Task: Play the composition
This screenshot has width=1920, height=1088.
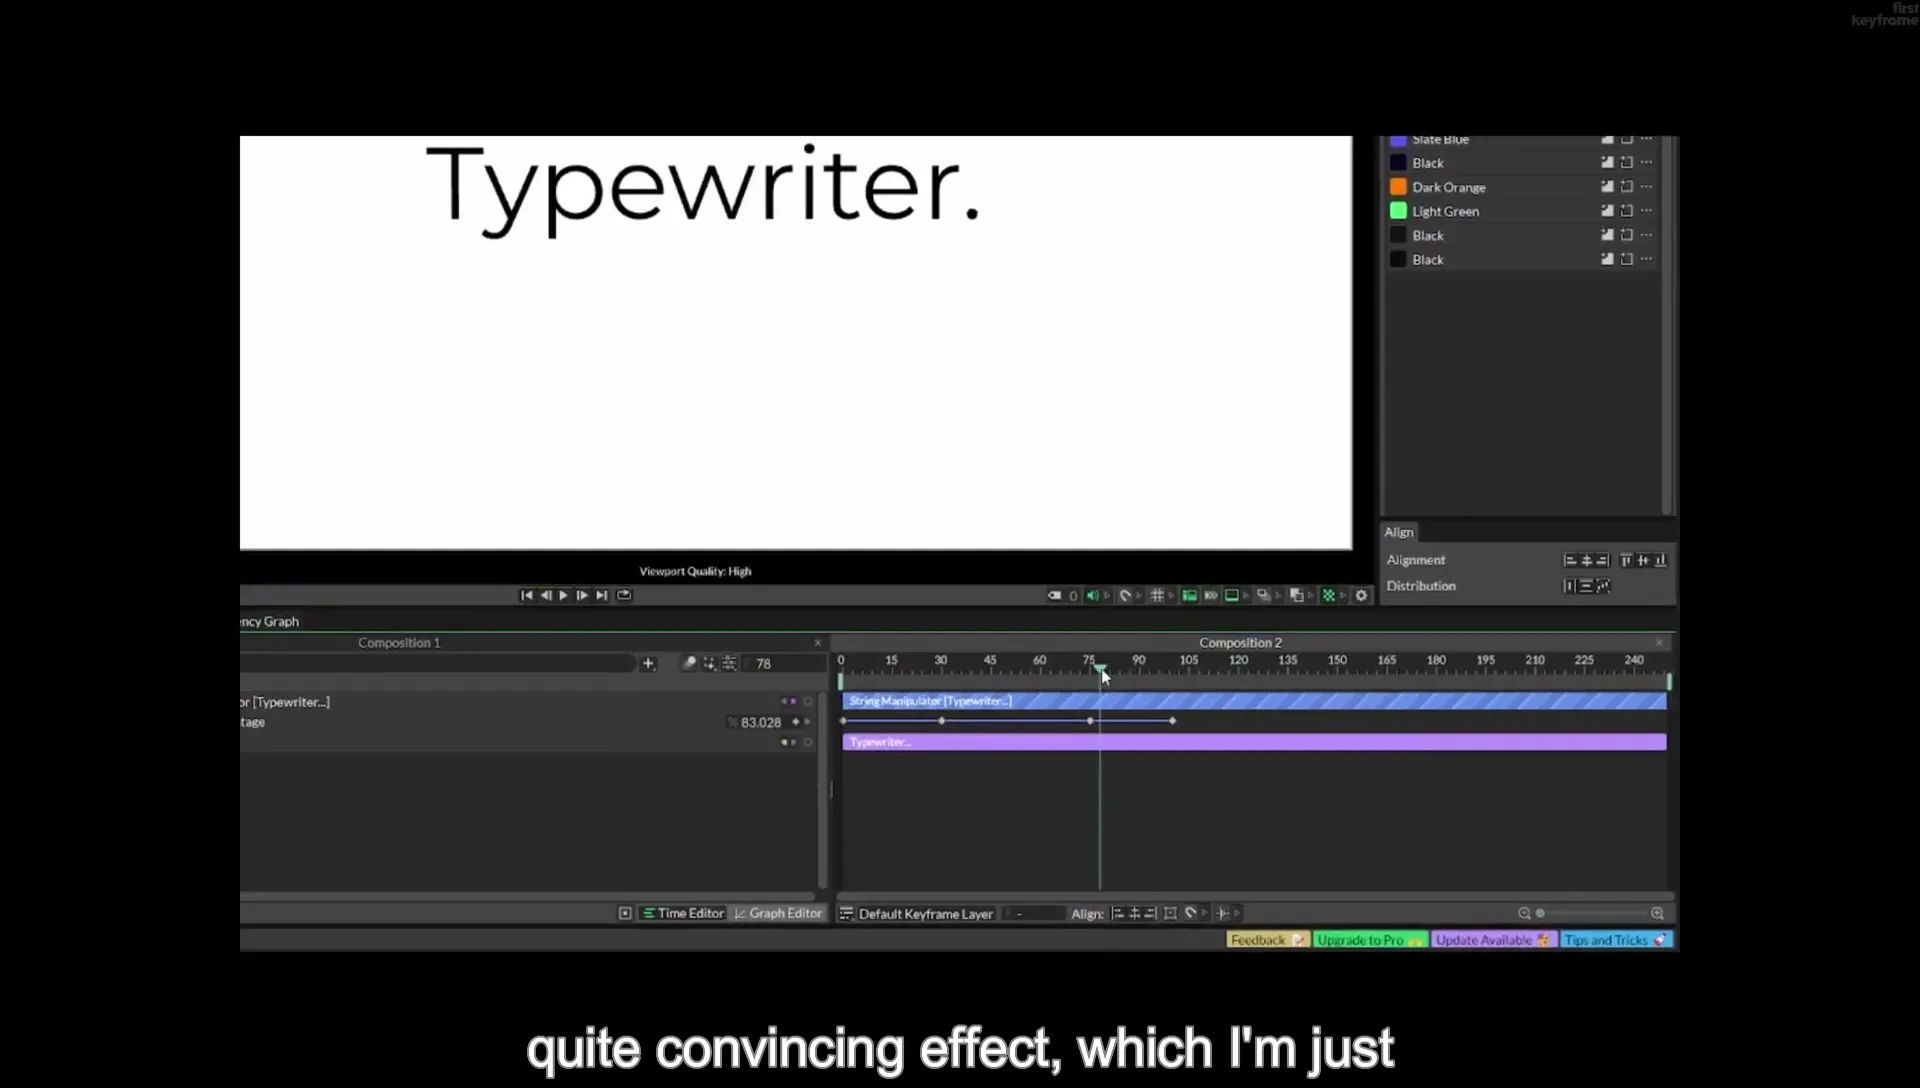Action: coord(563,595)
